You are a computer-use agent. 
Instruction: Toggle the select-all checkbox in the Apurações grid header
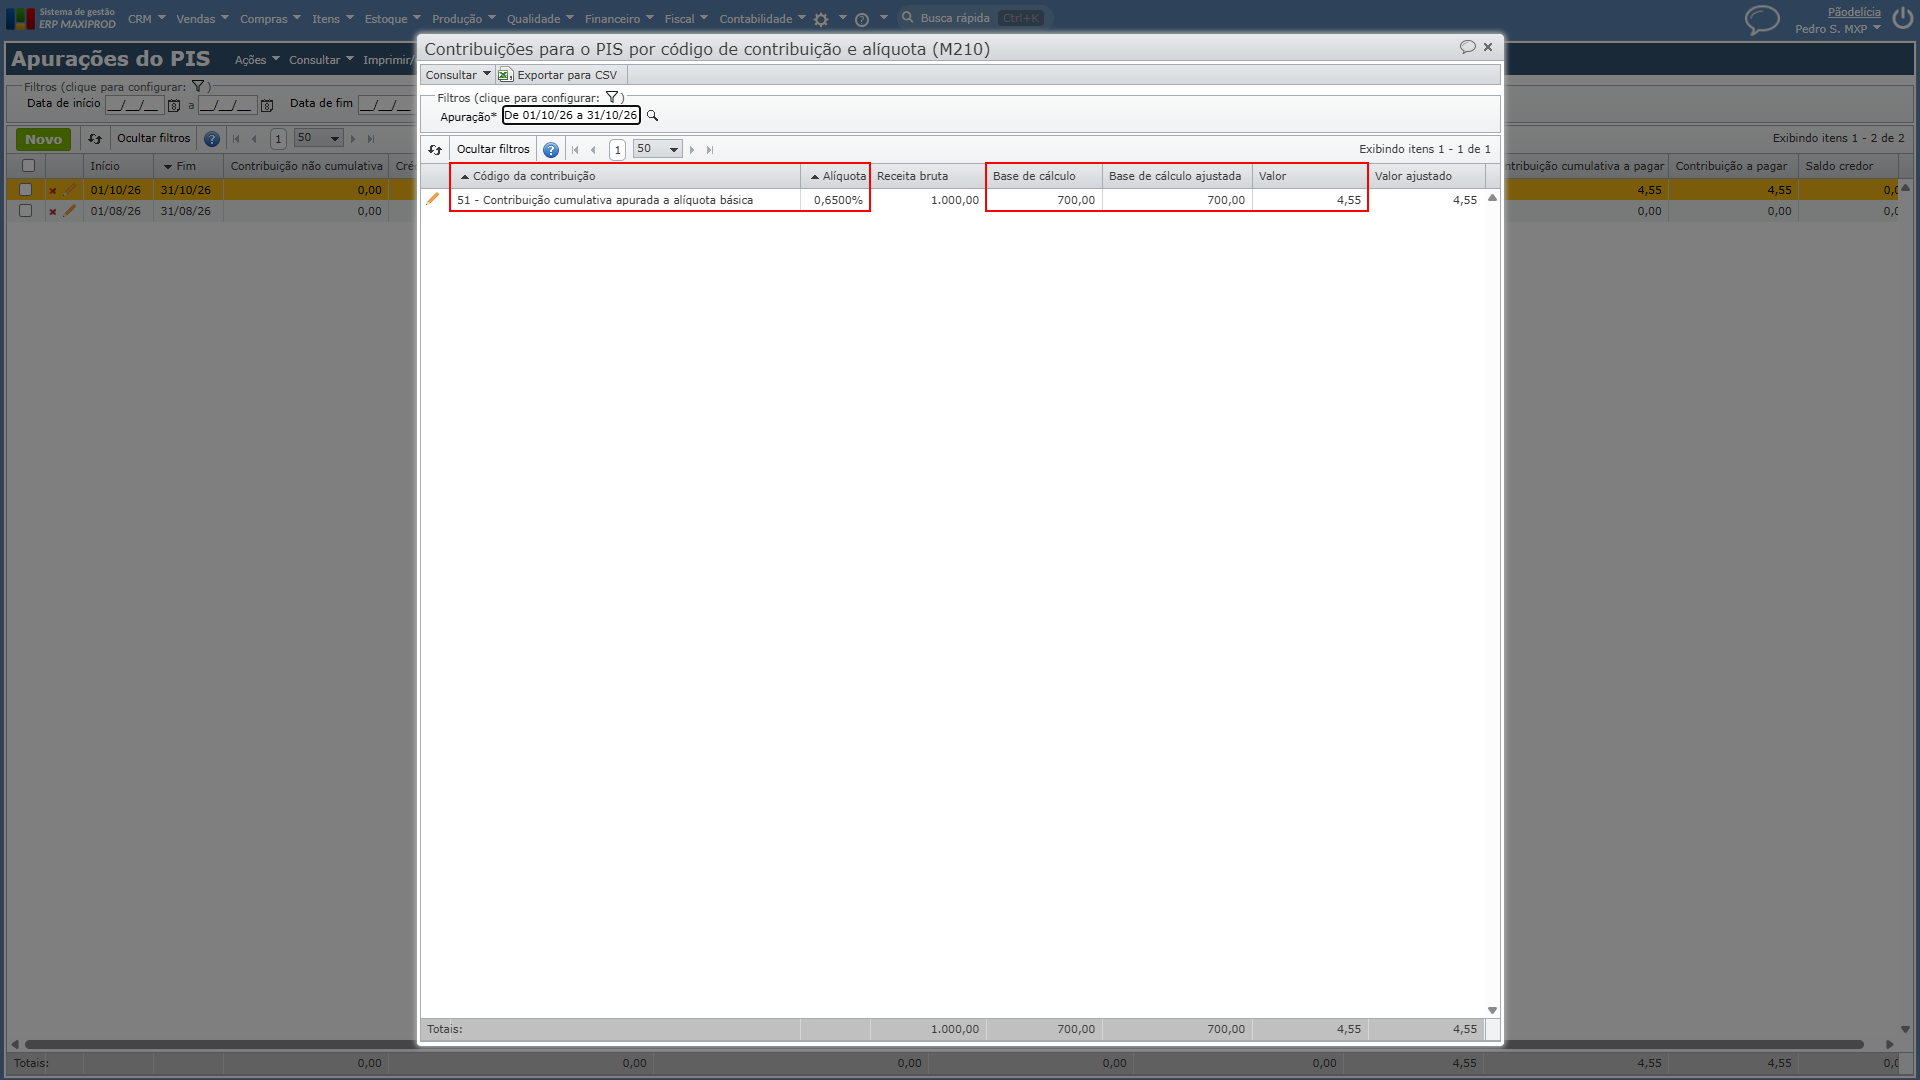[x=28, y=166]
